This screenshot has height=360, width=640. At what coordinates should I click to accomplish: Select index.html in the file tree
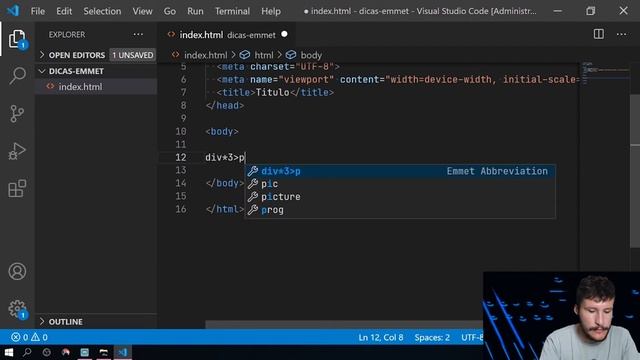(96, 87)
